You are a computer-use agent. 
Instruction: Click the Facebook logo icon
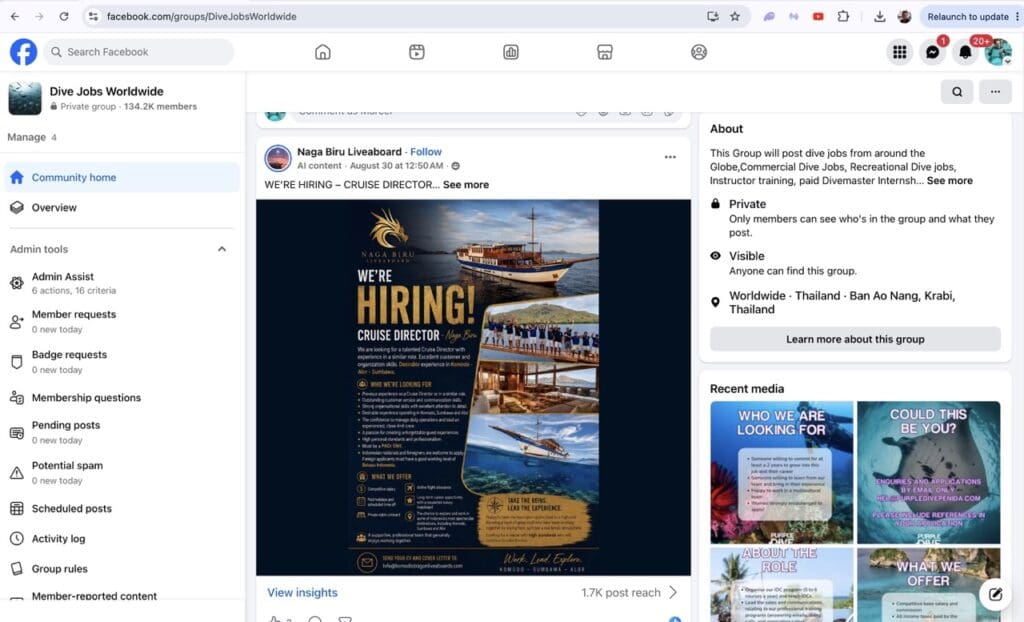coord(24,52)
